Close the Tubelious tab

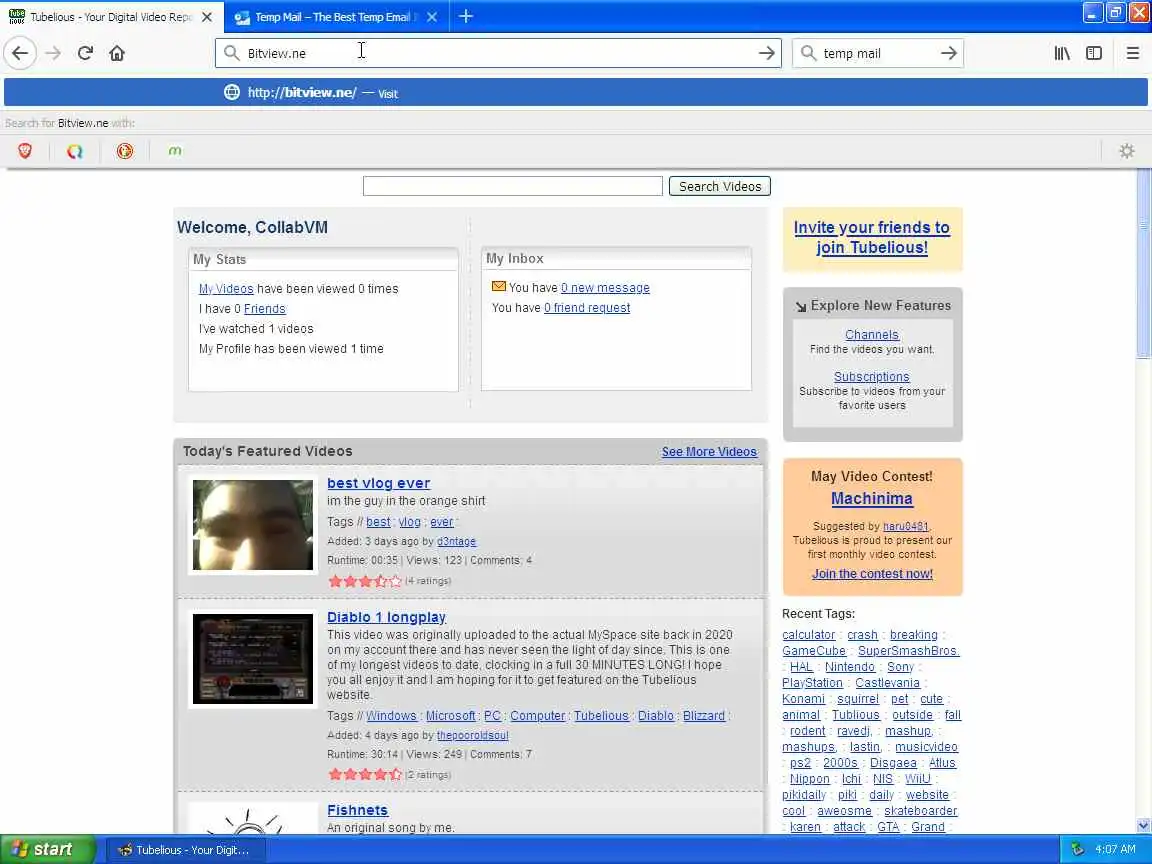click(x=207, y=16)
